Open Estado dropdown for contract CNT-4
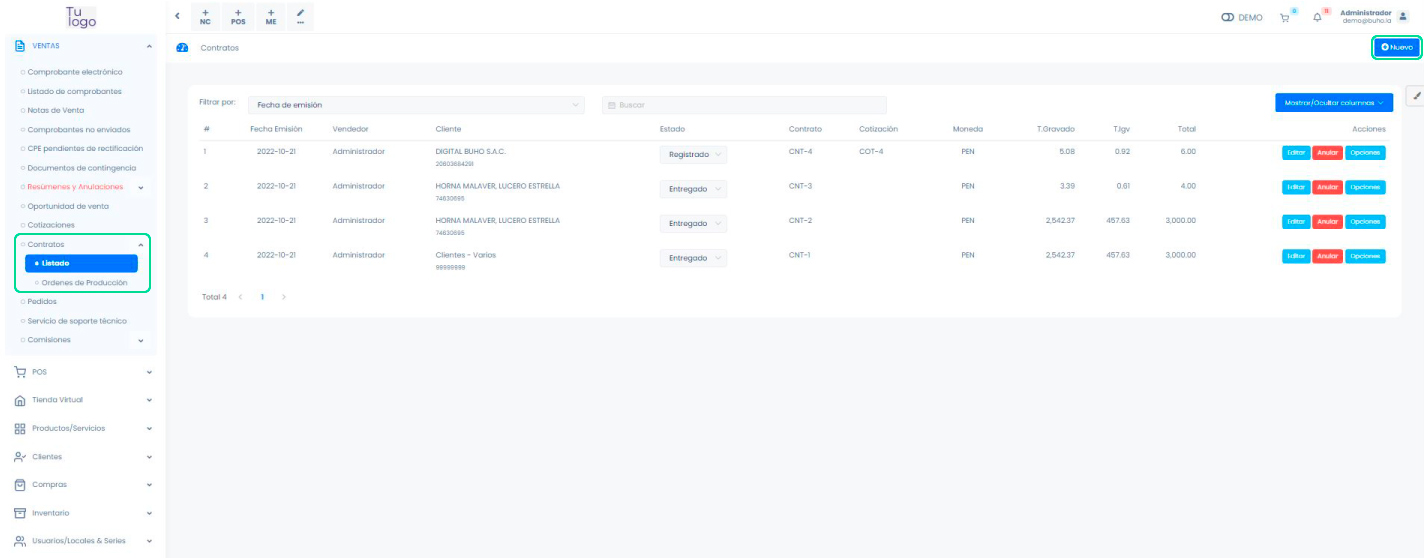1424x558 pixels. pos(693,155)
